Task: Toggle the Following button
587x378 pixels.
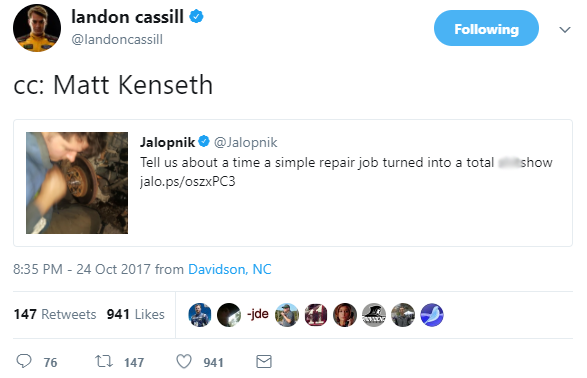Action: [x=486, y=28]
